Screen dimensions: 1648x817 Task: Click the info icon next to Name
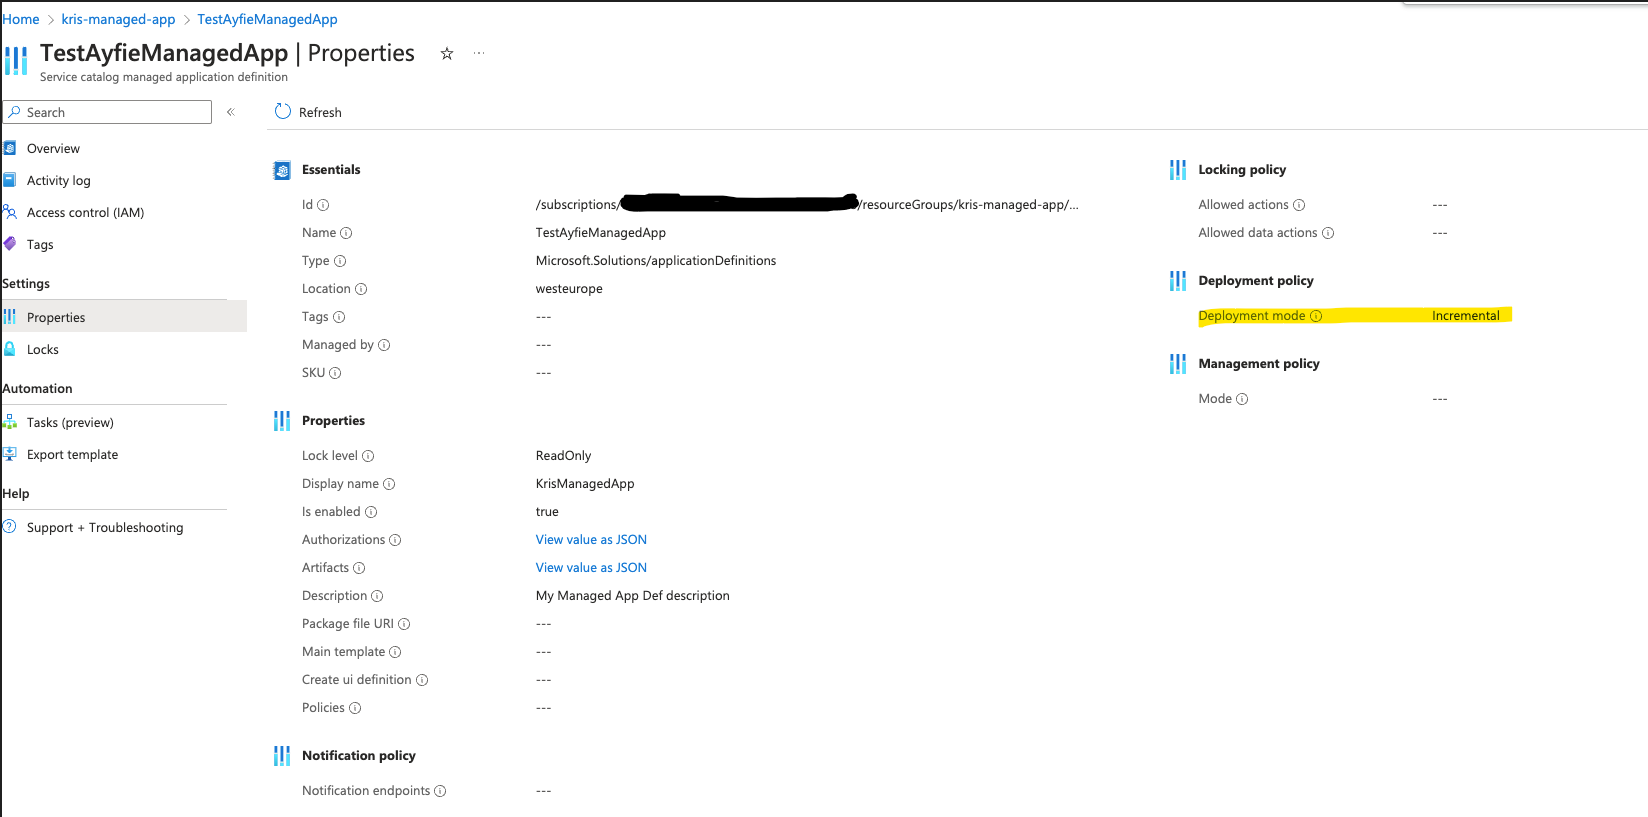pos(346,233)
